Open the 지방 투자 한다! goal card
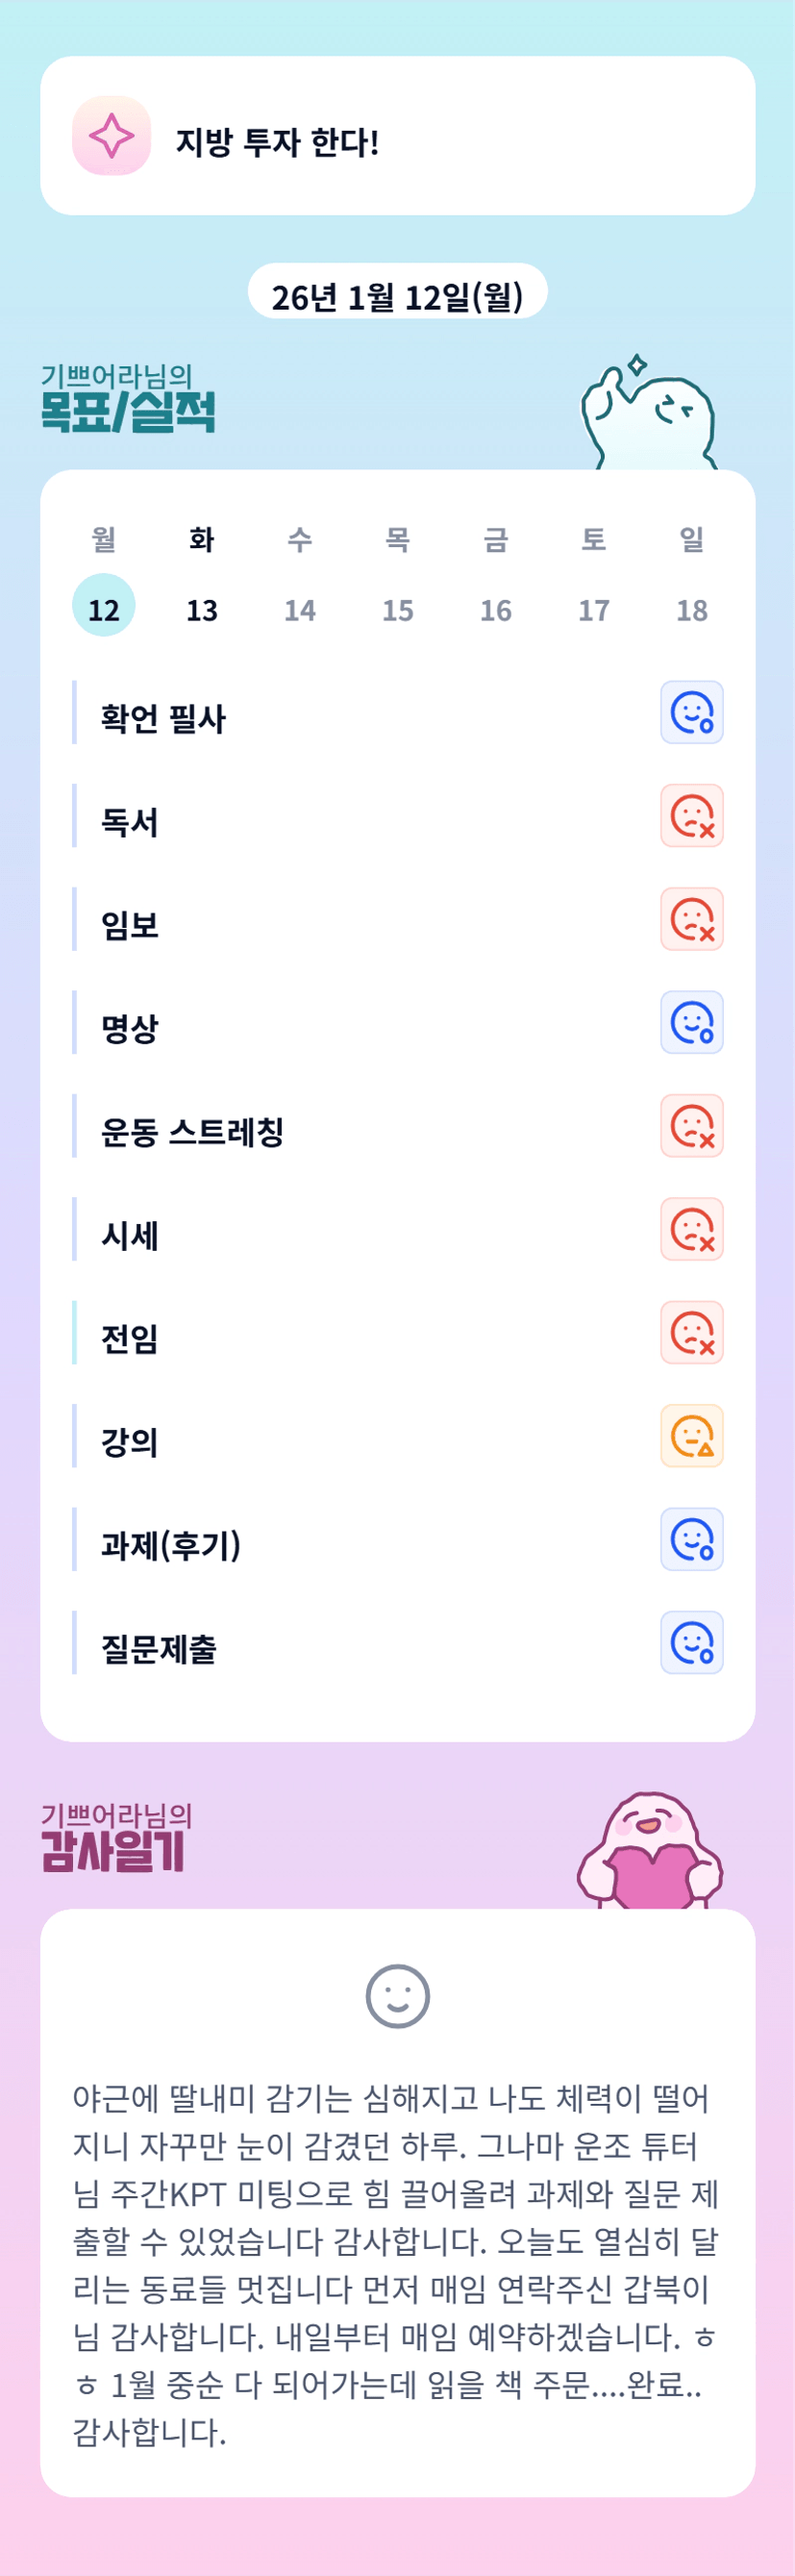795x2576 pixels. 397,136
